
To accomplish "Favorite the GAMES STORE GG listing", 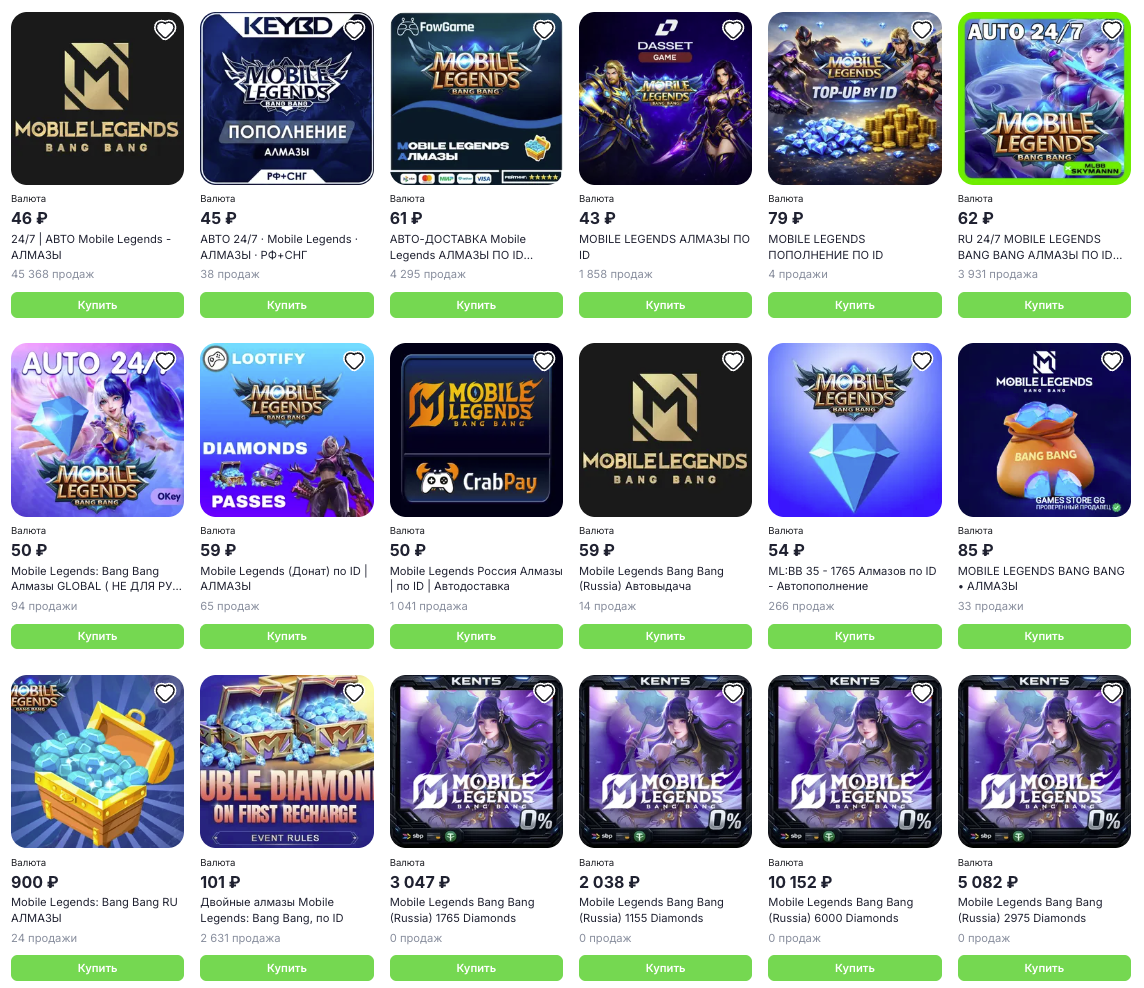I will tap(1111, 361).
